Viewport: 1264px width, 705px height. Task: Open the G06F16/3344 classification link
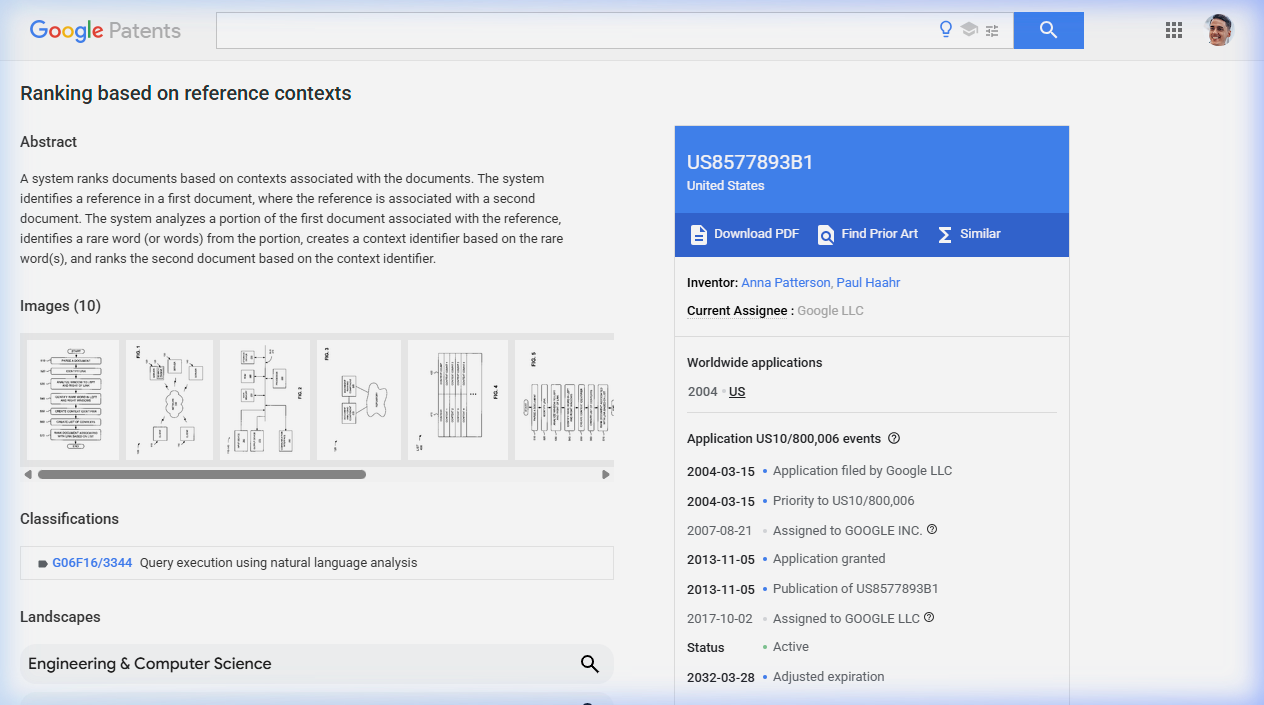[x=92, y=563]
